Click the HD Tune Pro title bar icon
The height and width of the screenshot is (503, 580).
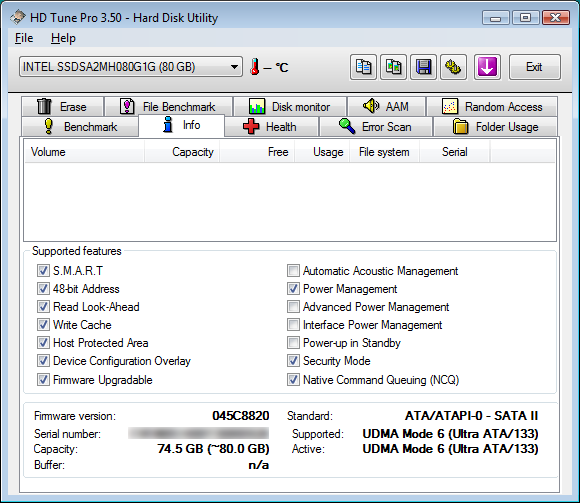(x=18, y=17)
